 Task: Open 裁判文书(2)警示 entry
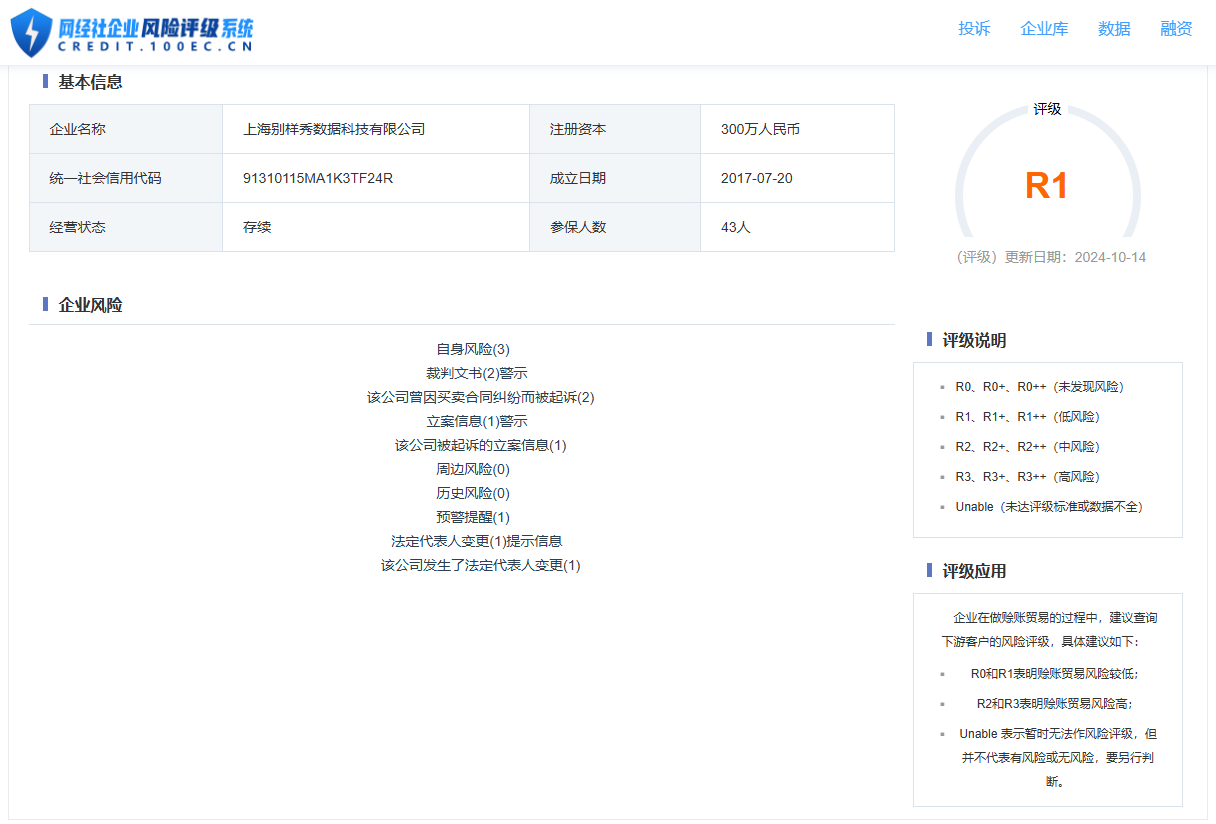click(x=476, y=373)
